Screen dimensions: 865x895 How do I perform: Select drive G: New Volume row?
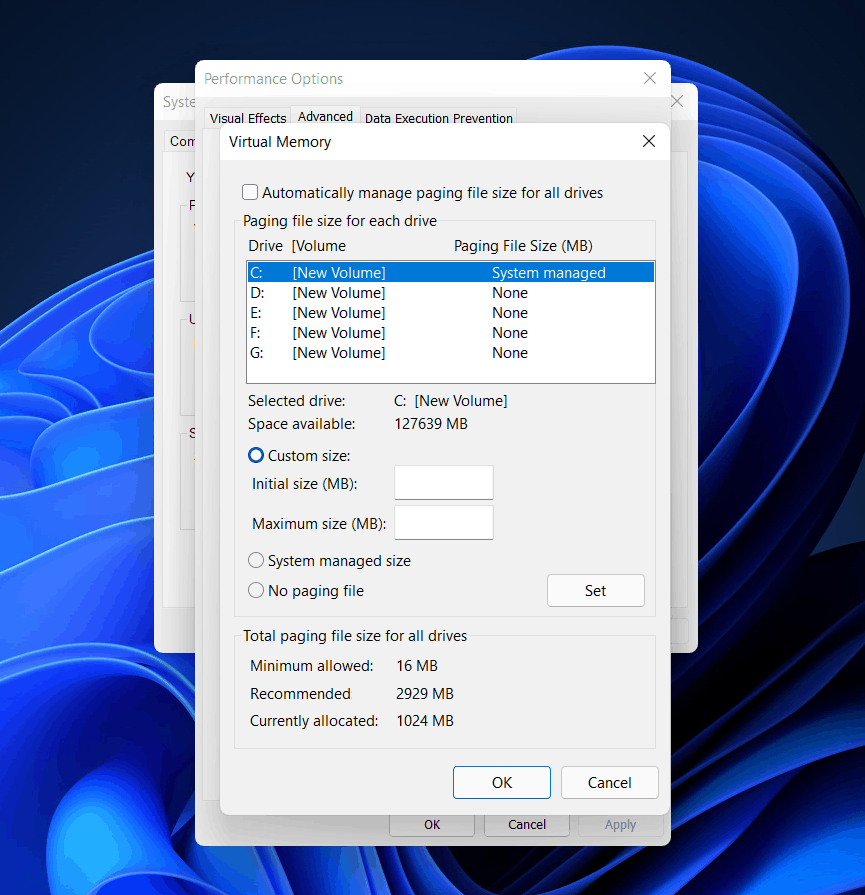[x=451, y=353]
